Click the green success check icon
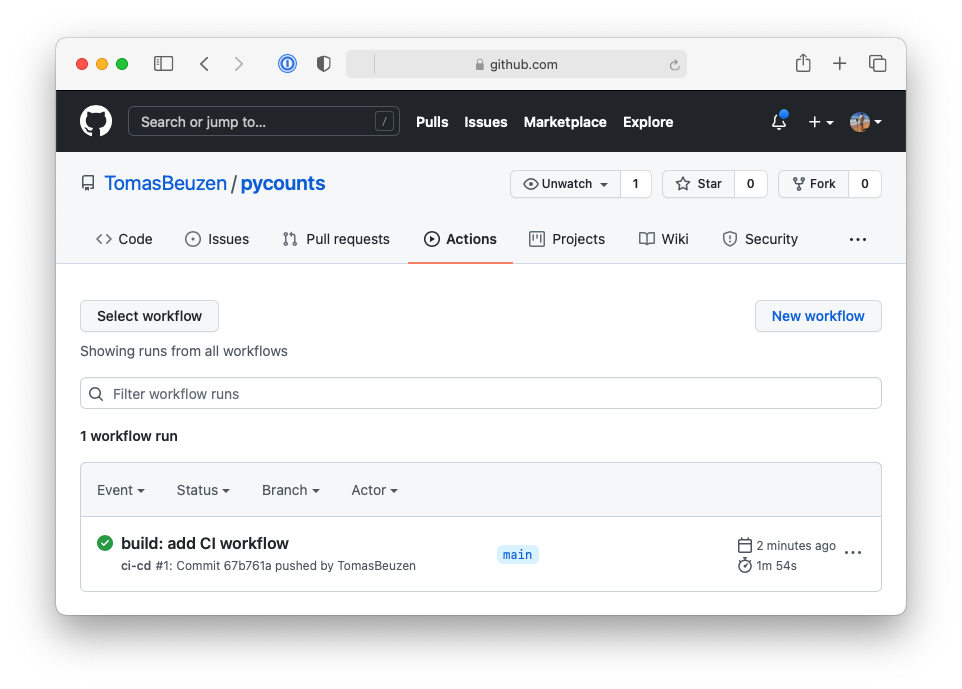The height and width of the screenshot is (689, 962). (x=105, y=543)
